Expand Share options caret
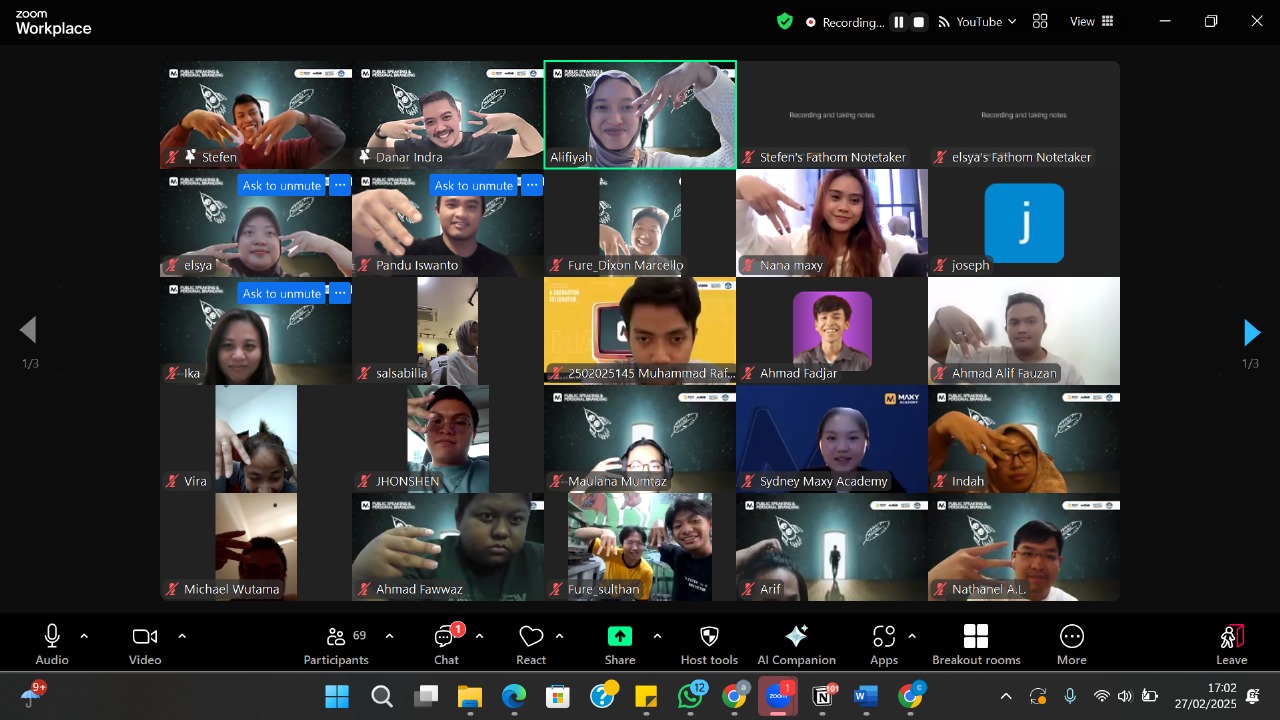Image resolution: width=1280 pixels, height=720 pixels. click(657, 636)
